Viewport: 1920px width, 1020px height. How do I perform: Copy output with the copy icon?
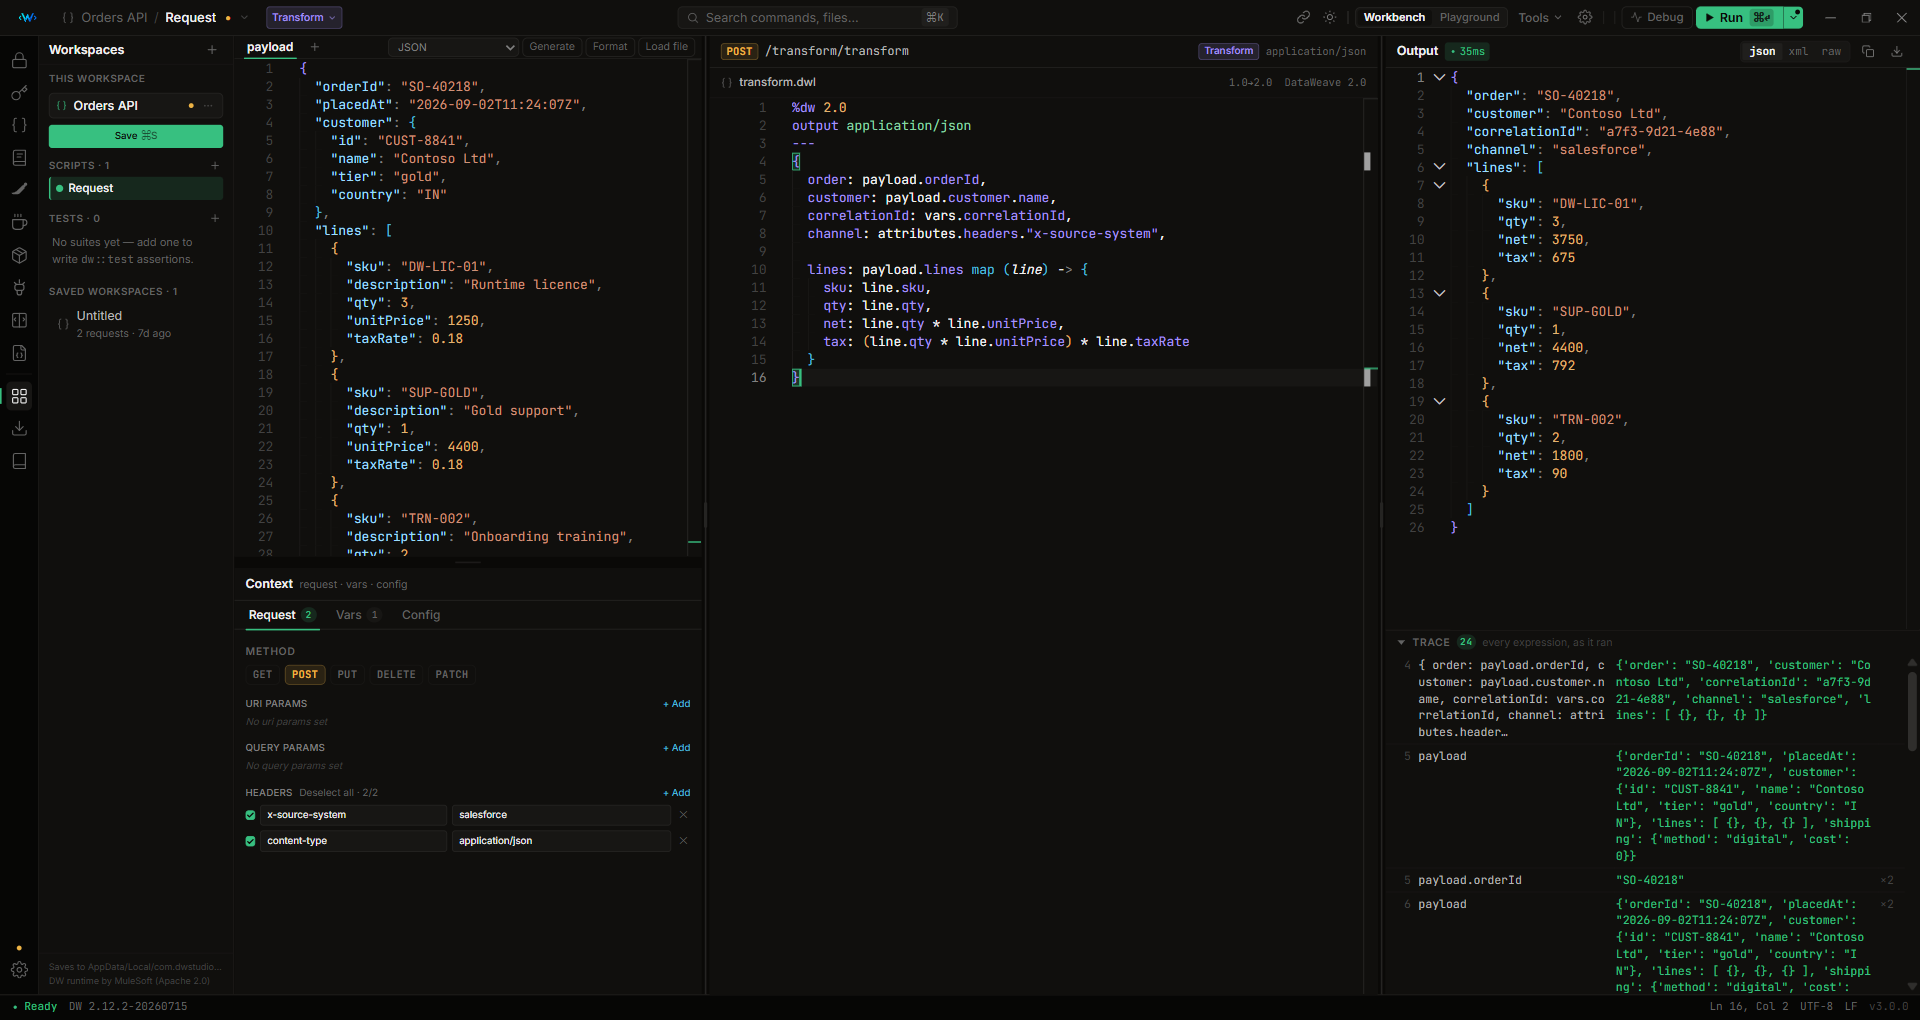point(1868,51)
